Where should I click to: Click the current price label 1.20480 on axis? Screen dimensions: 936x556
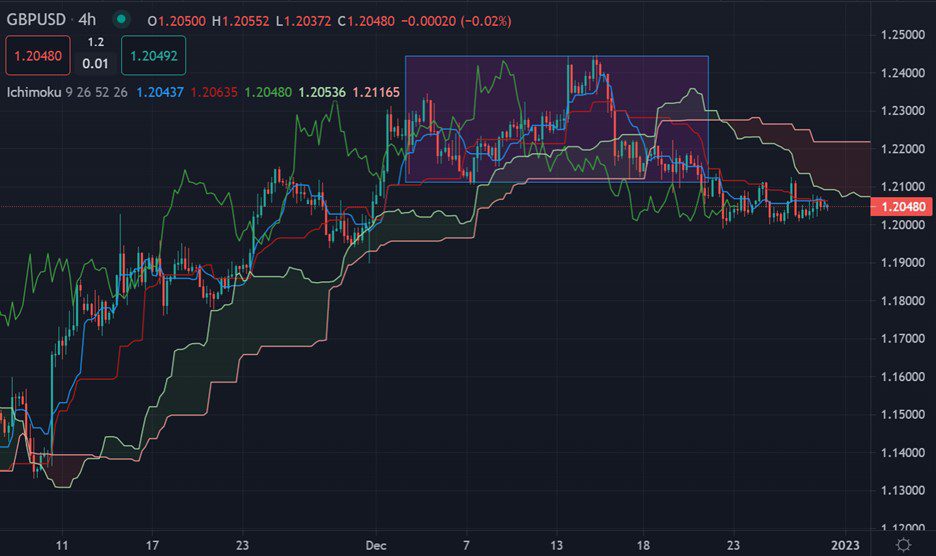tap(903, 207)
